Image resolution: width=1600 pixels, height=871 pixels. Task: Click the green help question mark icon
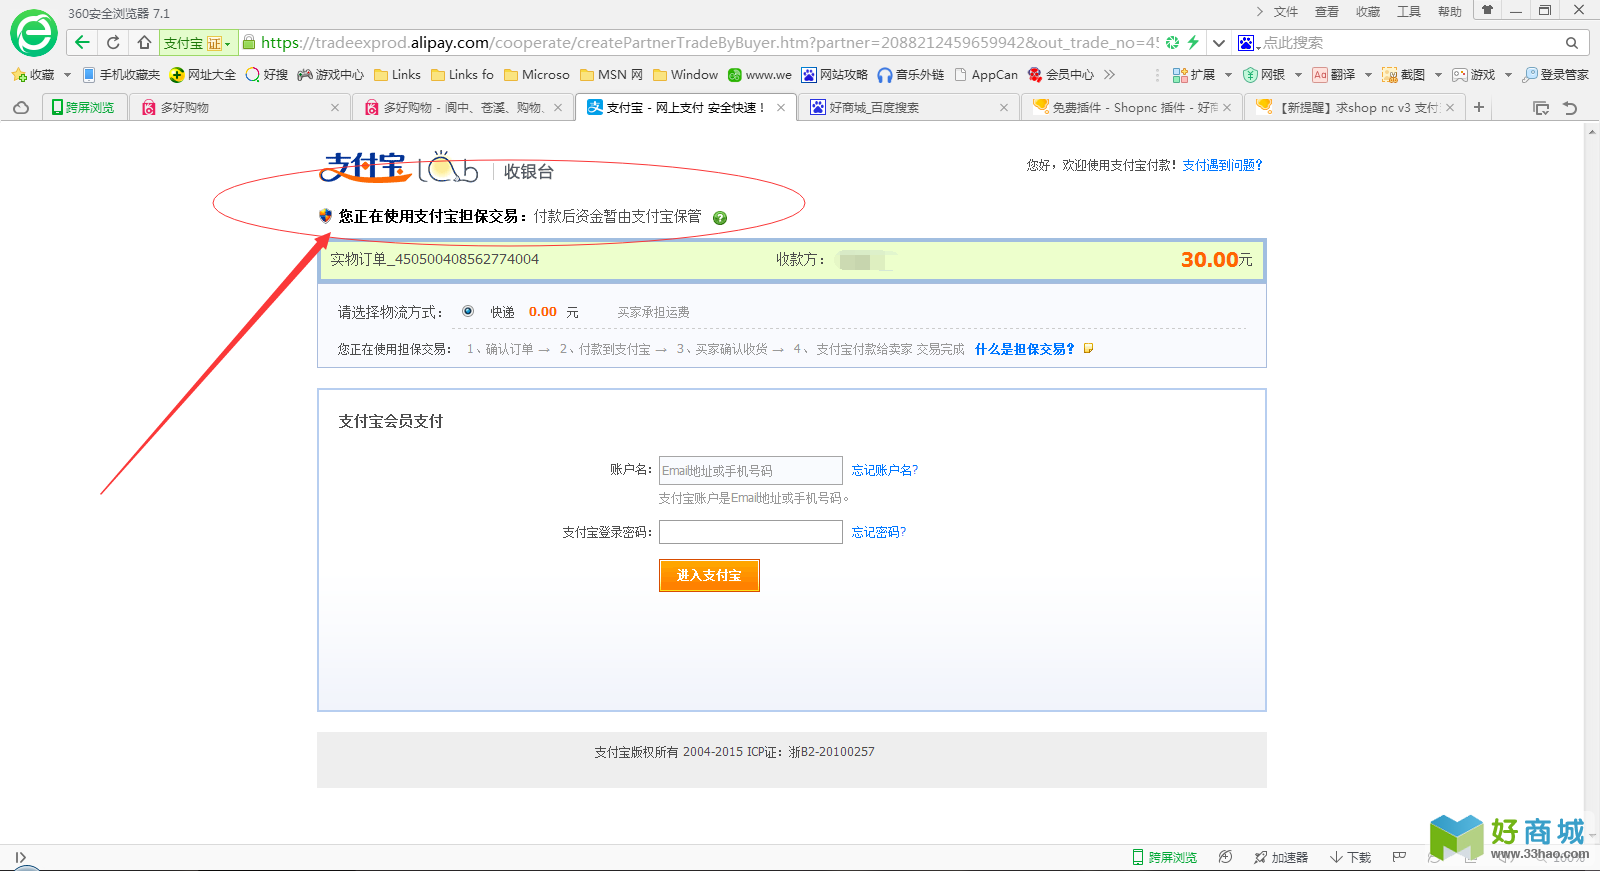(720, 218)
